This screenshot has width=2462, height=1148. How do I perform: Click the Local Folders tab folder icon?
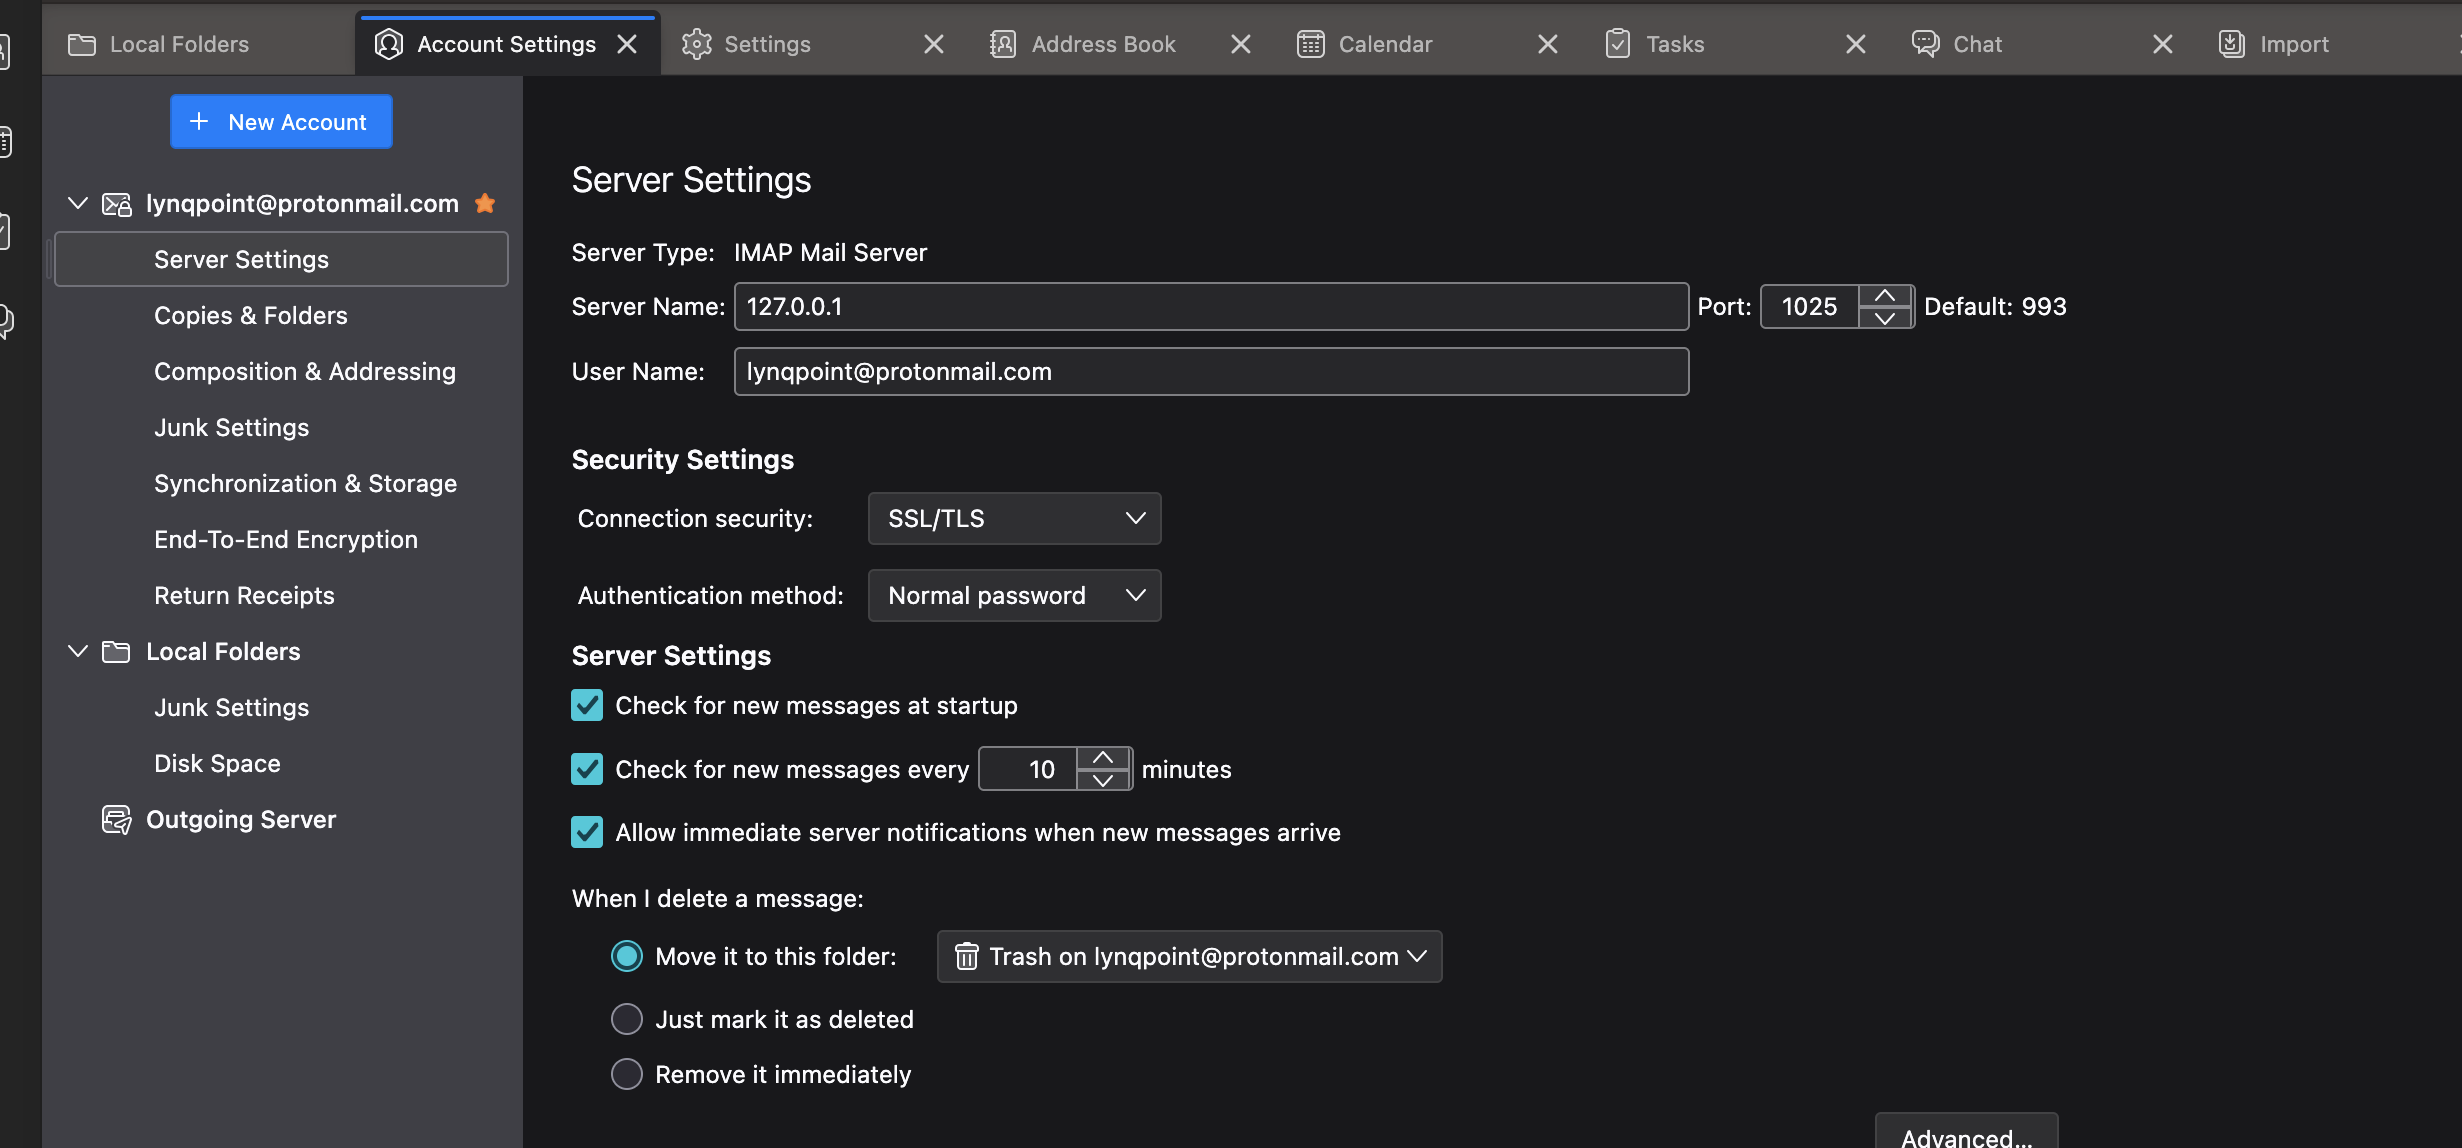pos(81,44)
